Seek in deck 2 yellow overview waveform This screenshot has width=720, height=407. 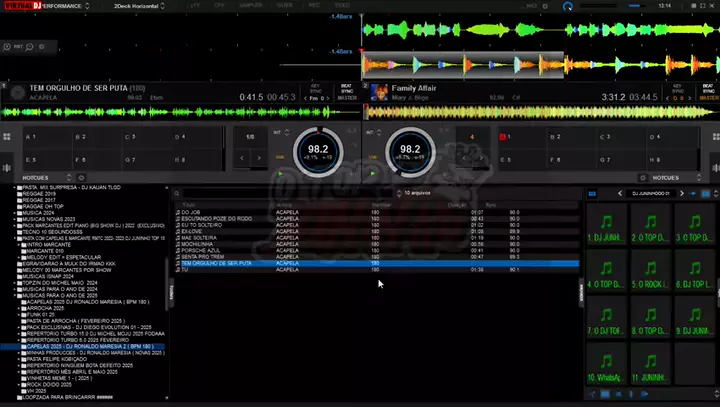[x=542, y=112]
